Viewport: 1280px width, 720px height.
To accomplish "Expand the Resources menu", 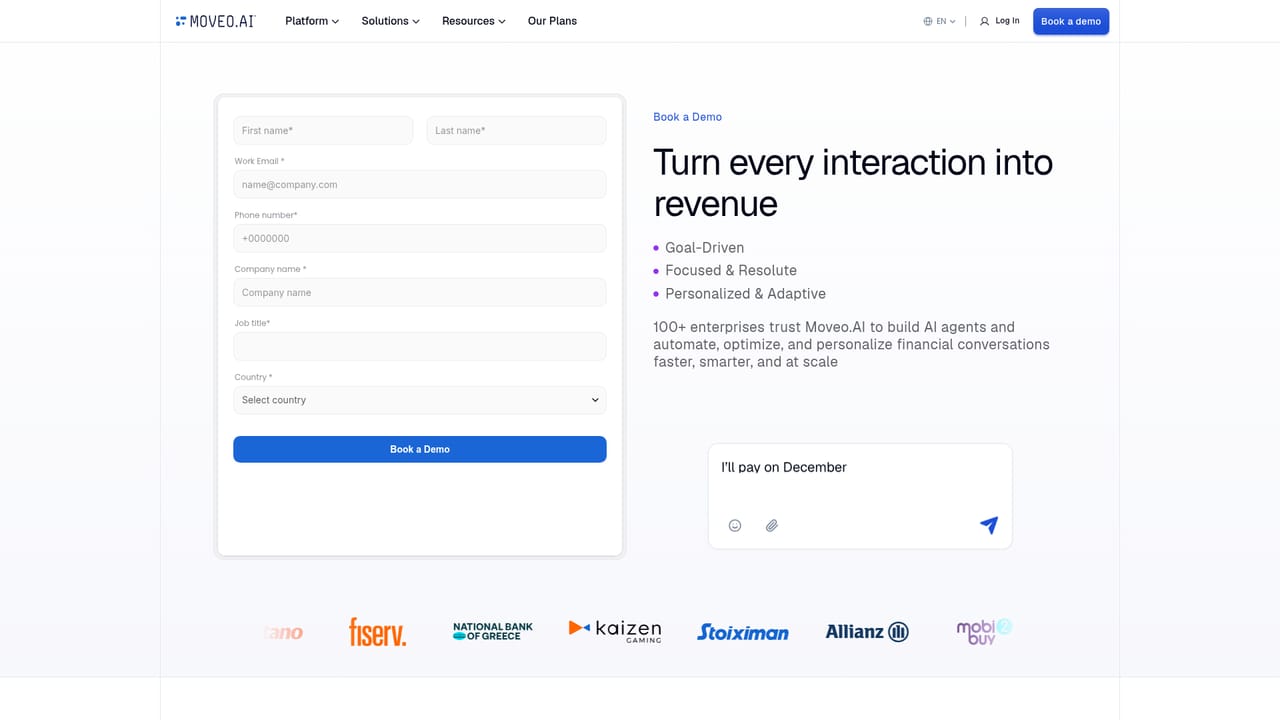I will tap(474, 21).
